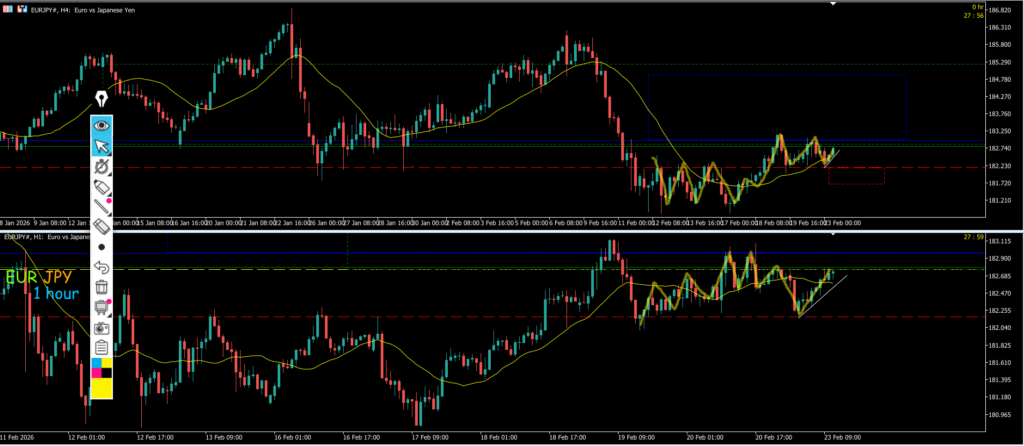Click the 'EUR JPY' text label
The width and height of the screenshot is (1024, 446).
(x=40, y=275)
